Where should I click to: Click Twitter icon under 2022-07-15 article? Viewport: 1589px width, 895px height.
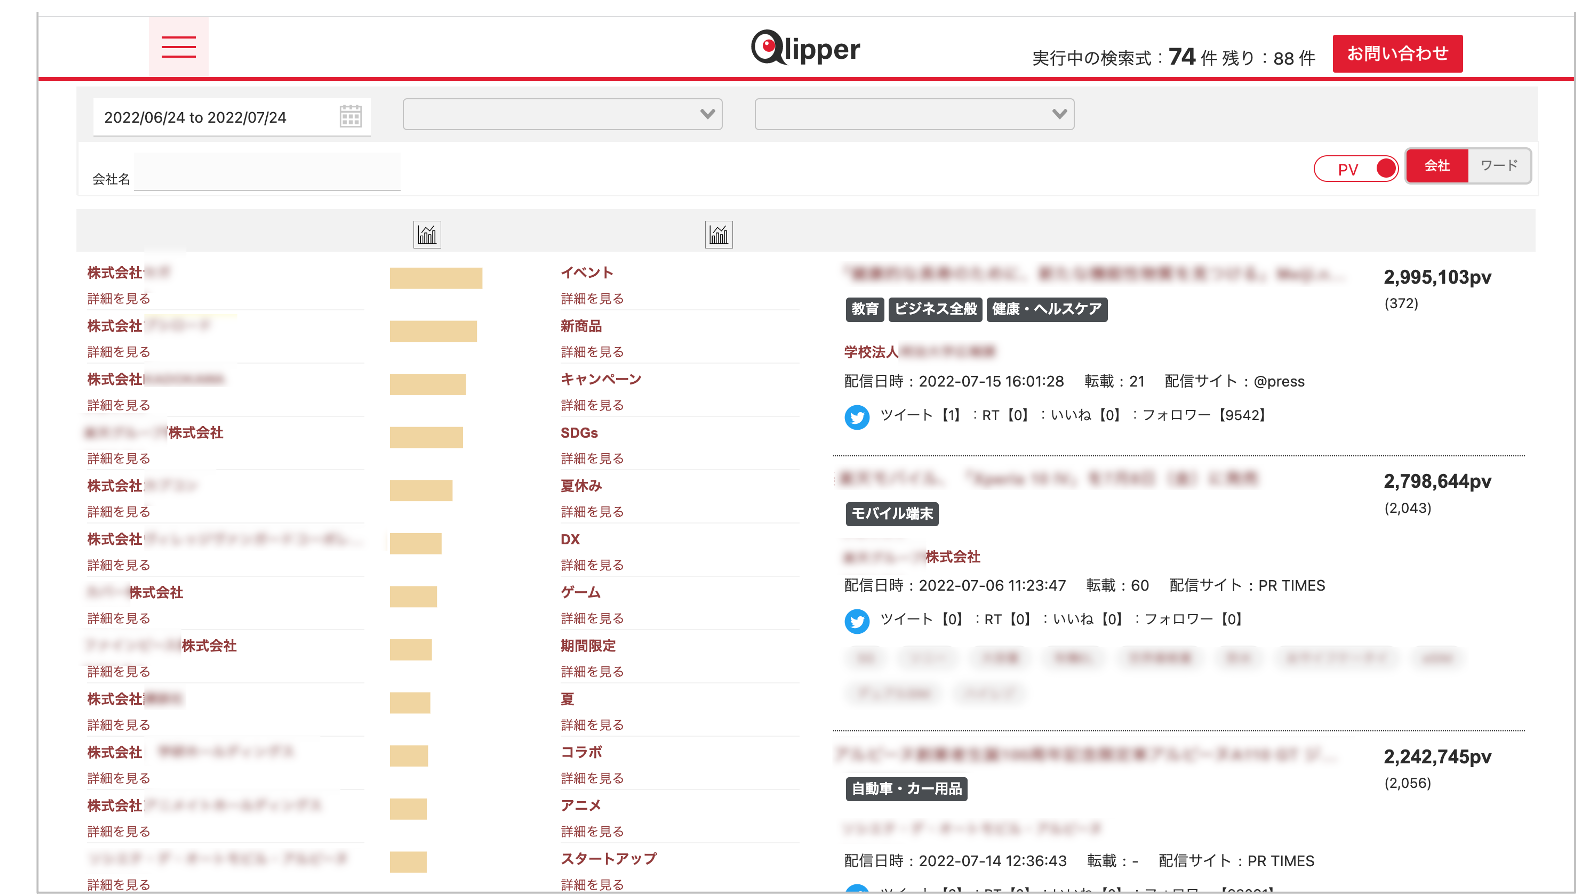tap(857, 417)
